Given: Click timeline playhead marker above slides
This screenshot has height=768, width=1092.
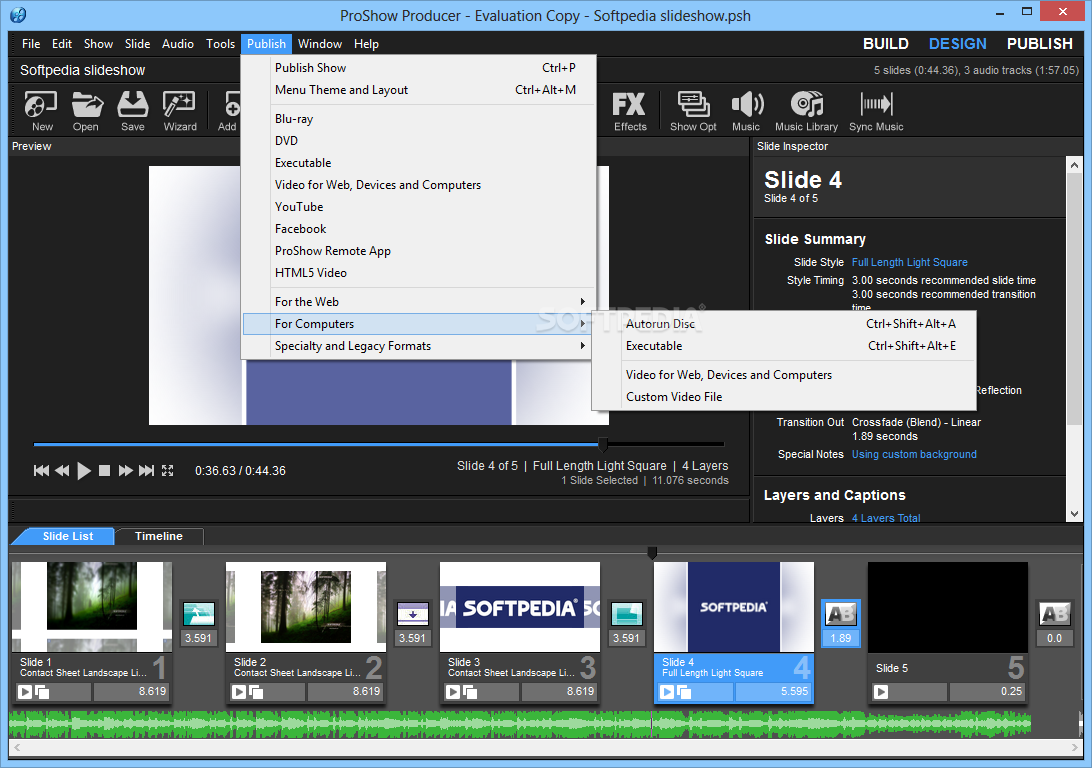Looking at the screenshot, I should 652,553.
